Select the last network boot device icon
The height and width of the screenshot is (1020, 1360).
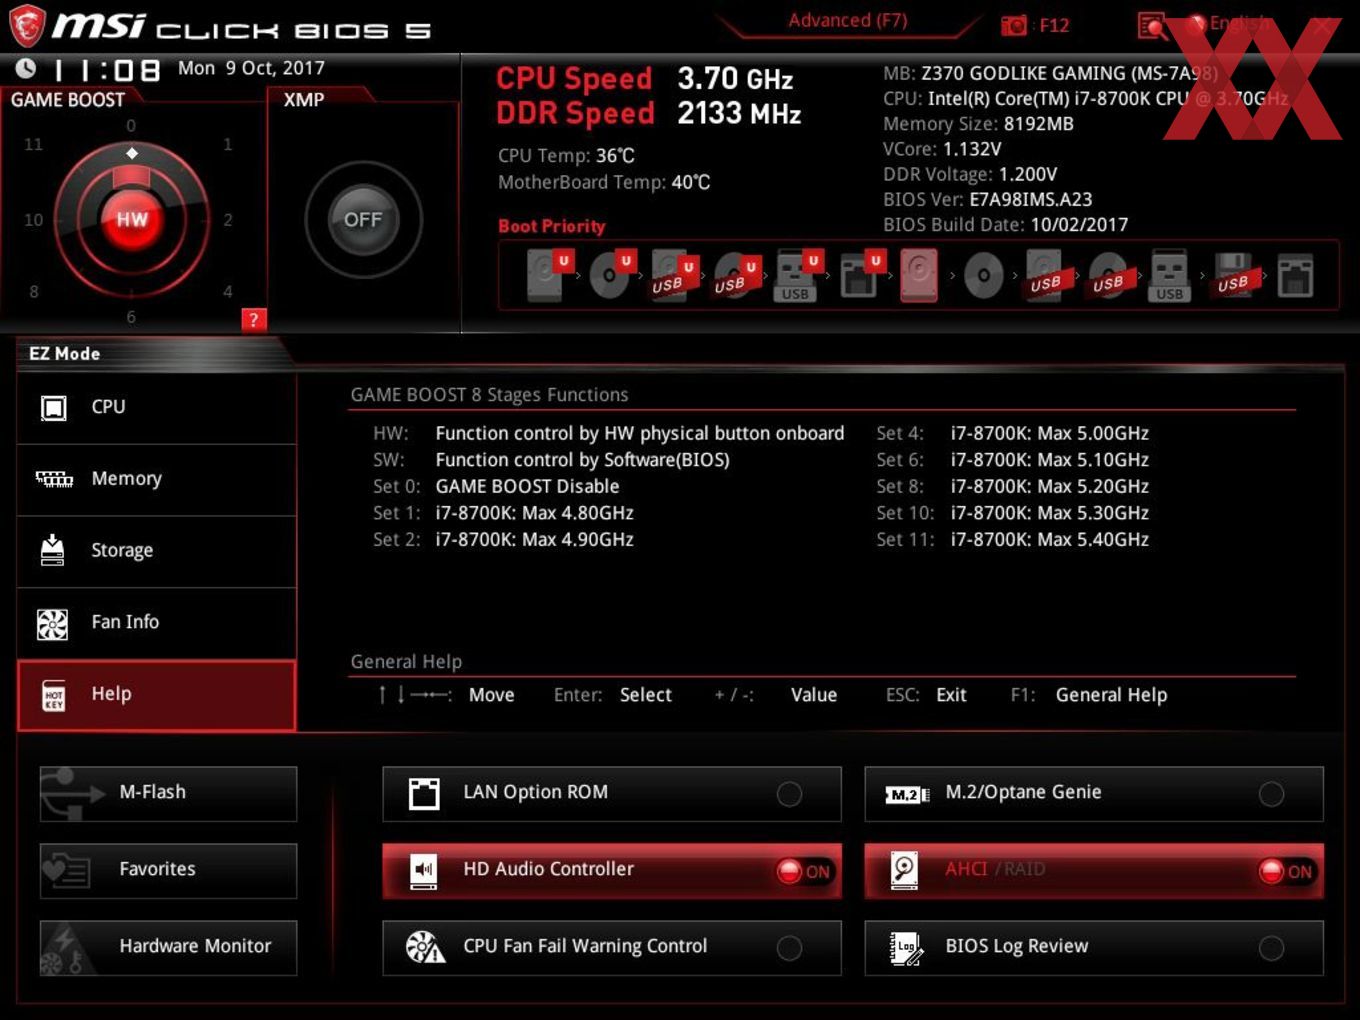tap(1295, 275)
